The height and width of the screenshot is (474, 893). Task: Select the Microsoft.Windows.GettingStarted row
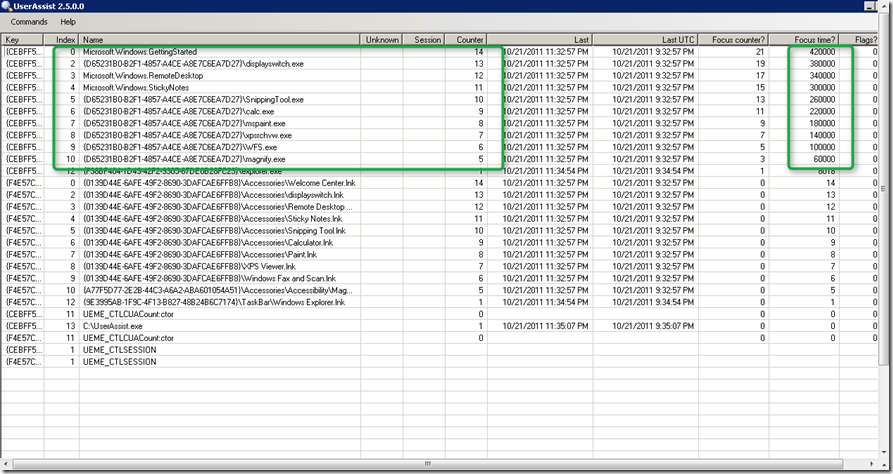coord(439,52)
